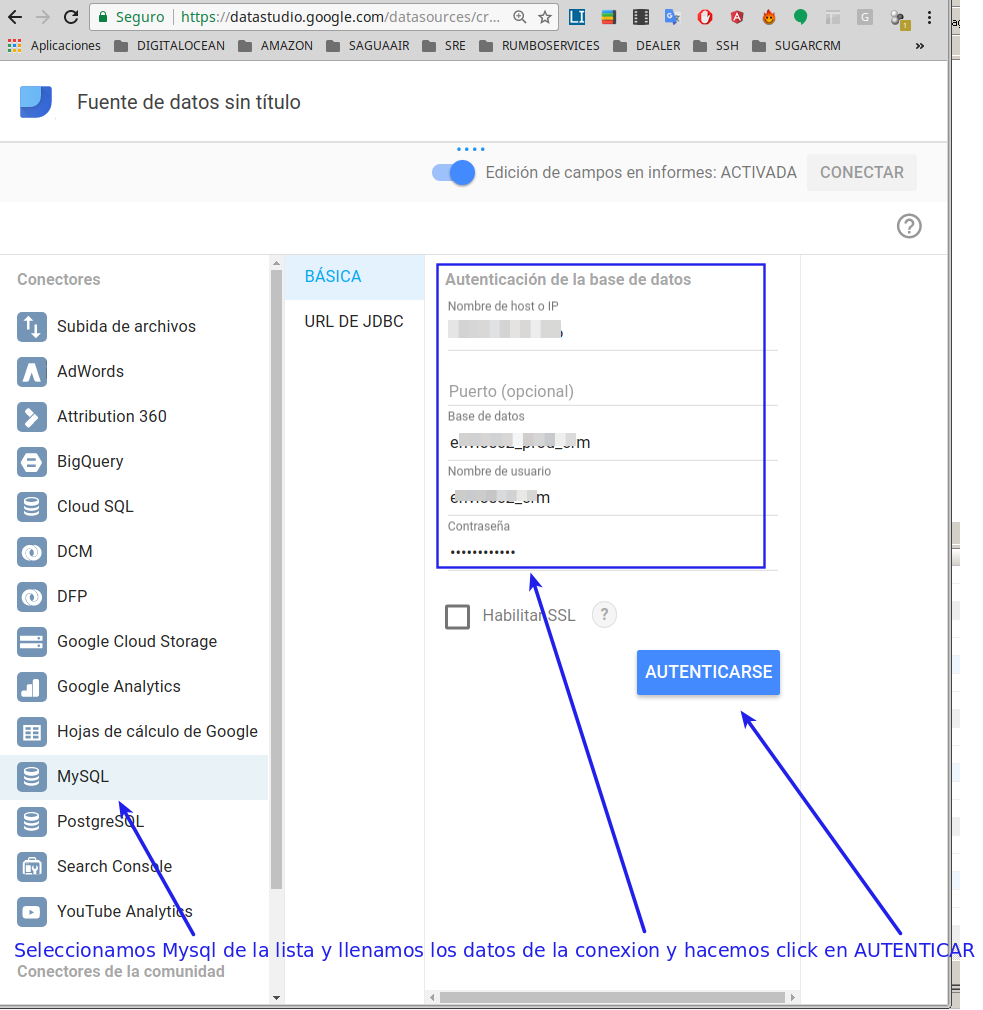
Task: Click the Nombre de usuario field
Action: 612,497
